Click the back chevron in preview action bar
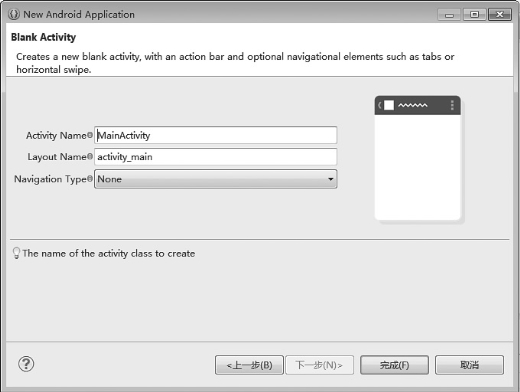The width and height of the screenshot is (520, 392). (379, 105)
